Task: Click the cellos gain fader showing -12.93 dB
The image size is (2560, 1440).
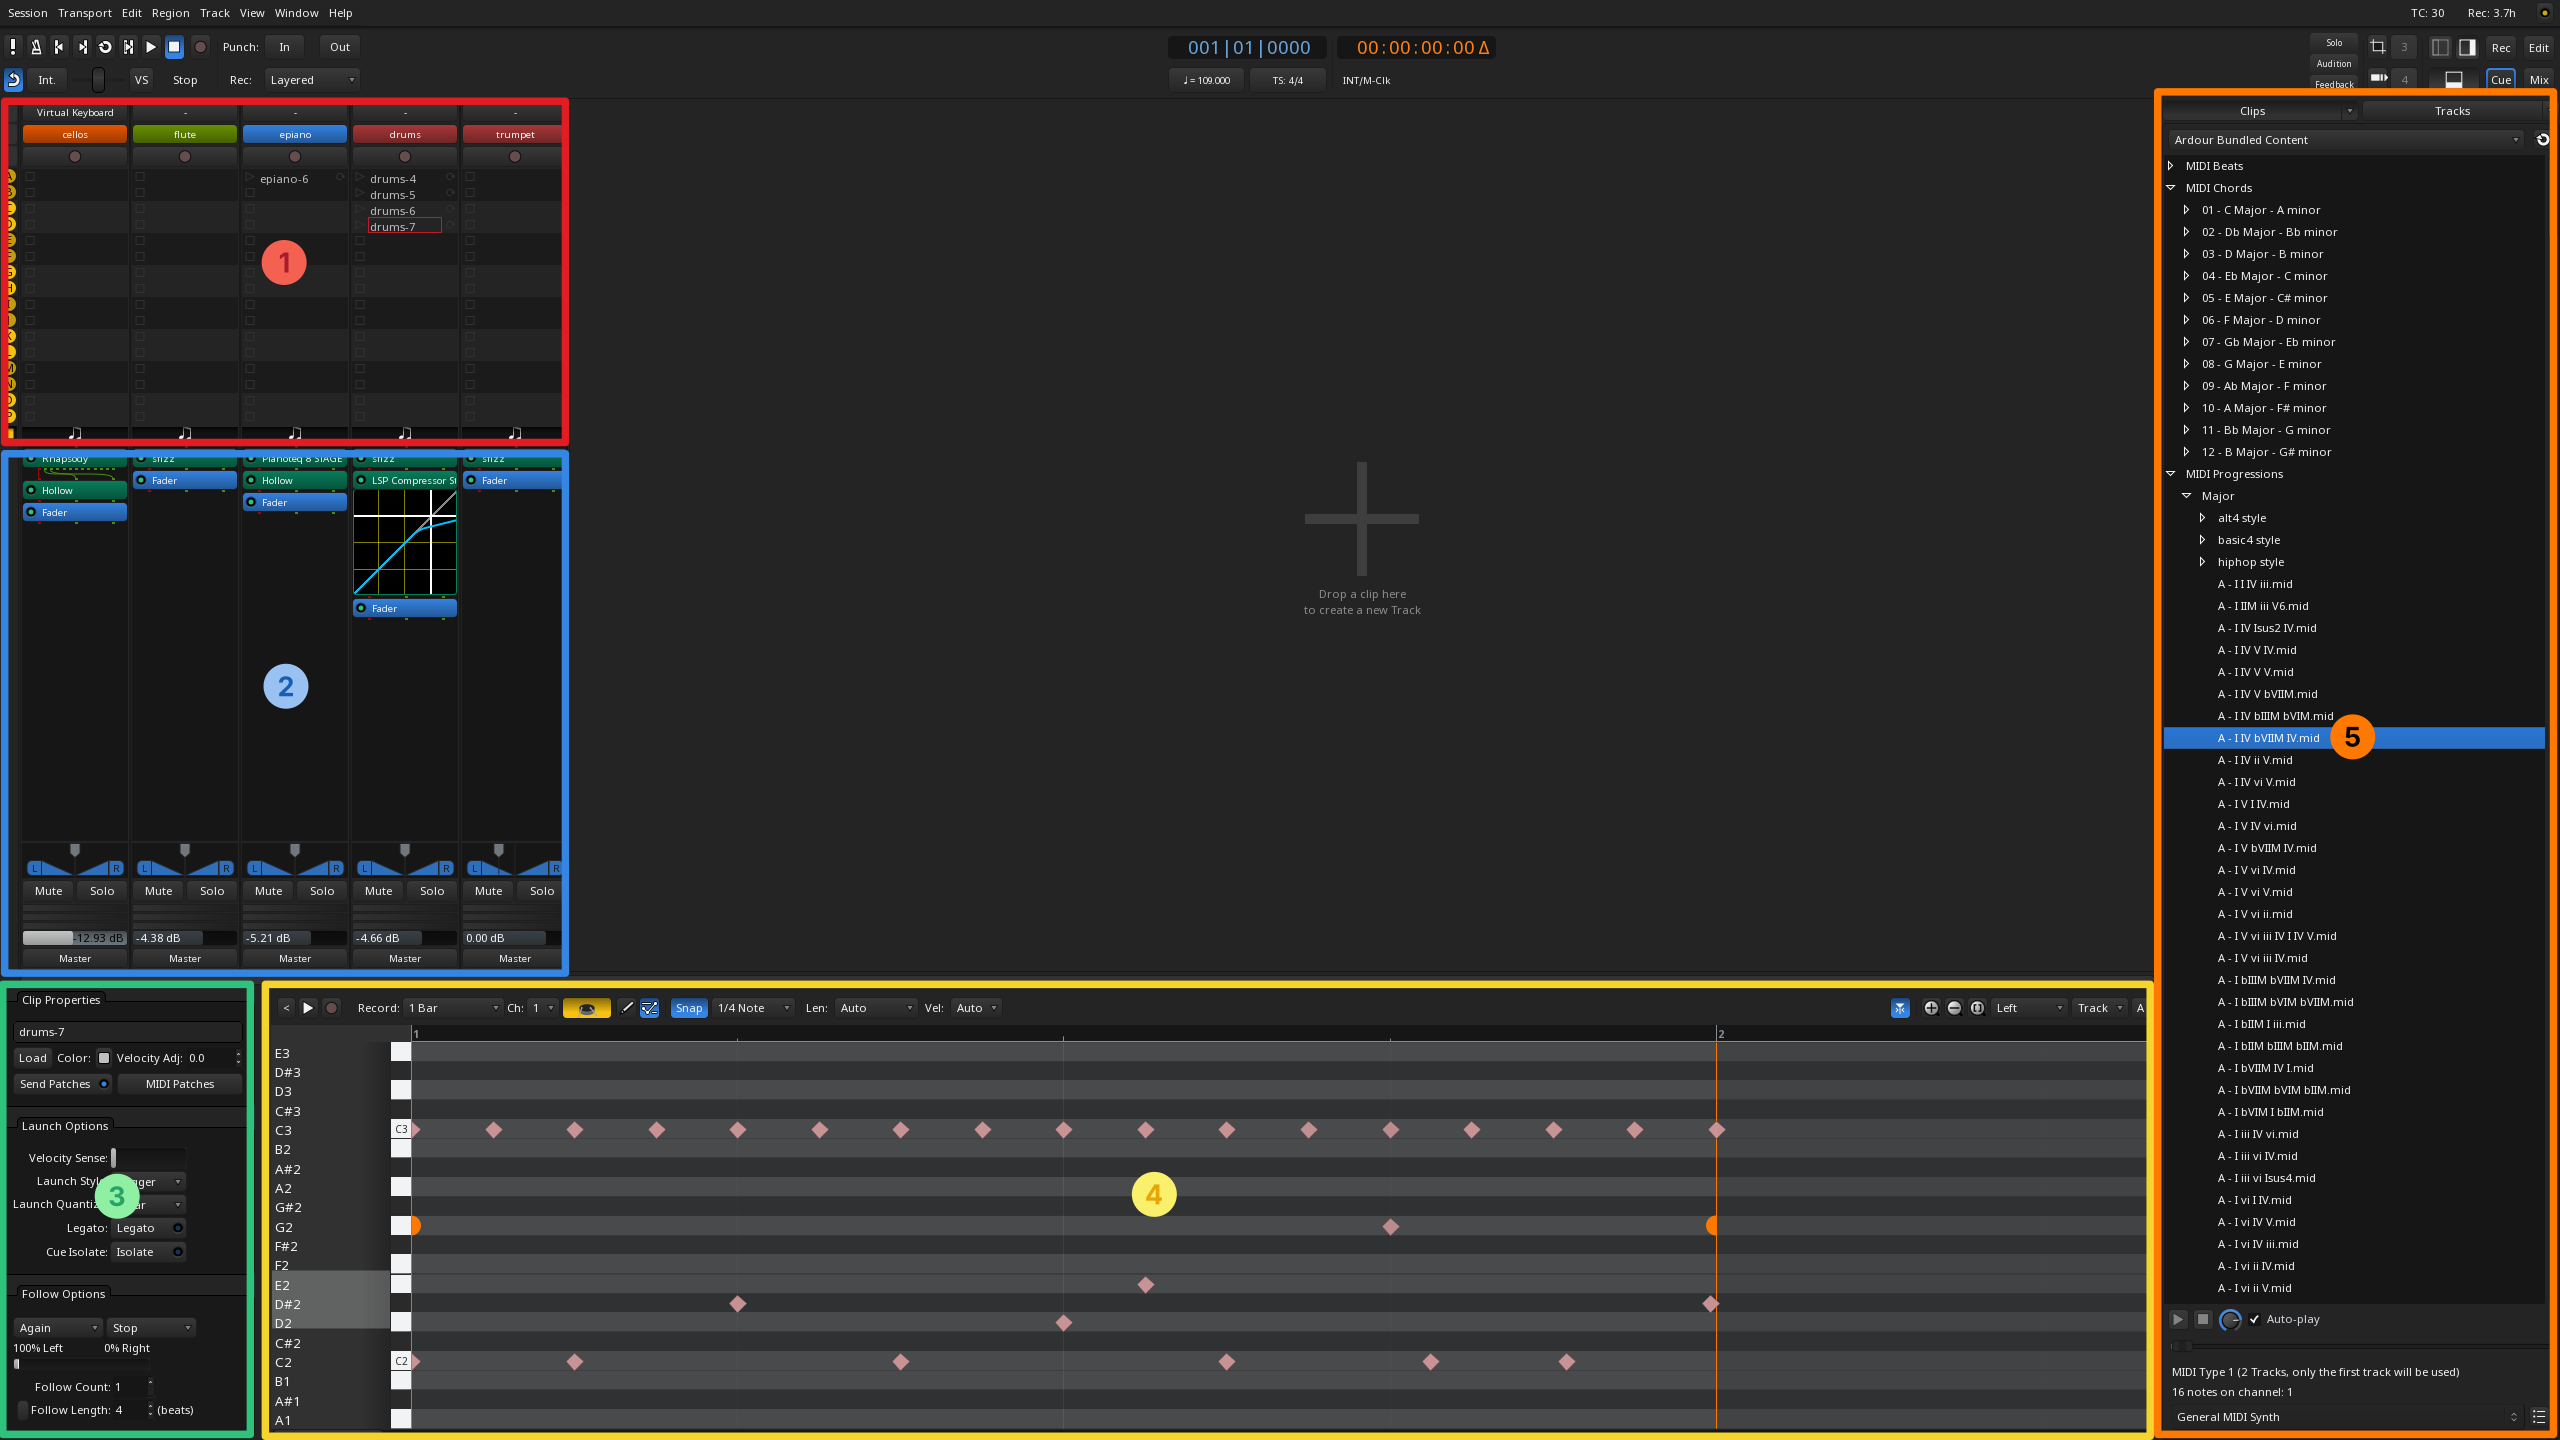Action: 75,938
